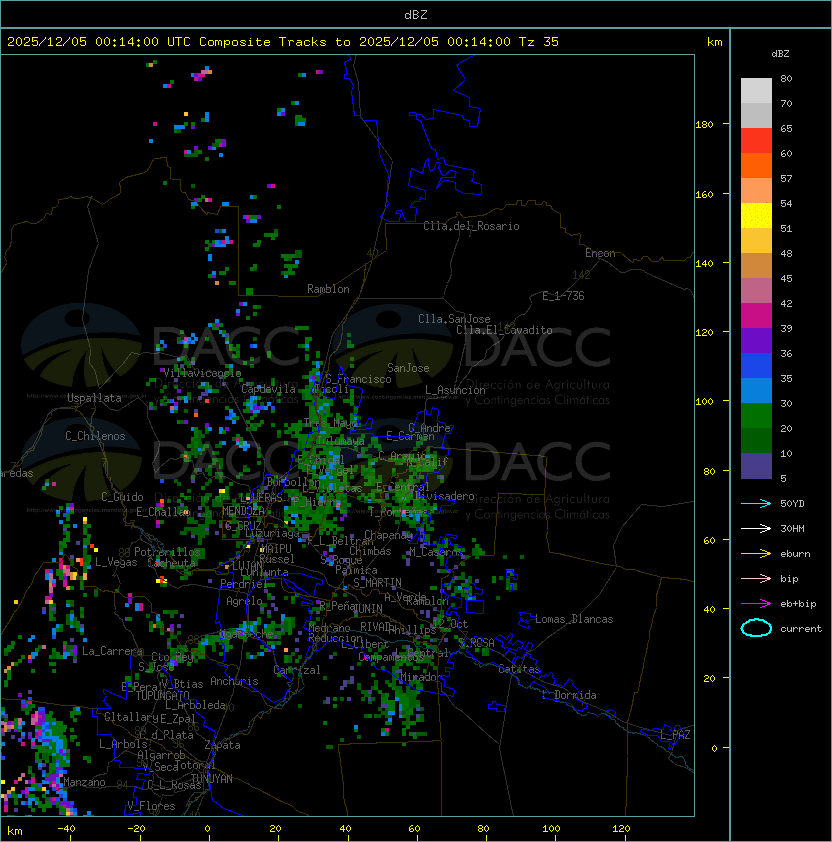Click the 'E_1-736' map label
Screen dimensions: 832x842
pyautogui.click(x=563, y=296)
